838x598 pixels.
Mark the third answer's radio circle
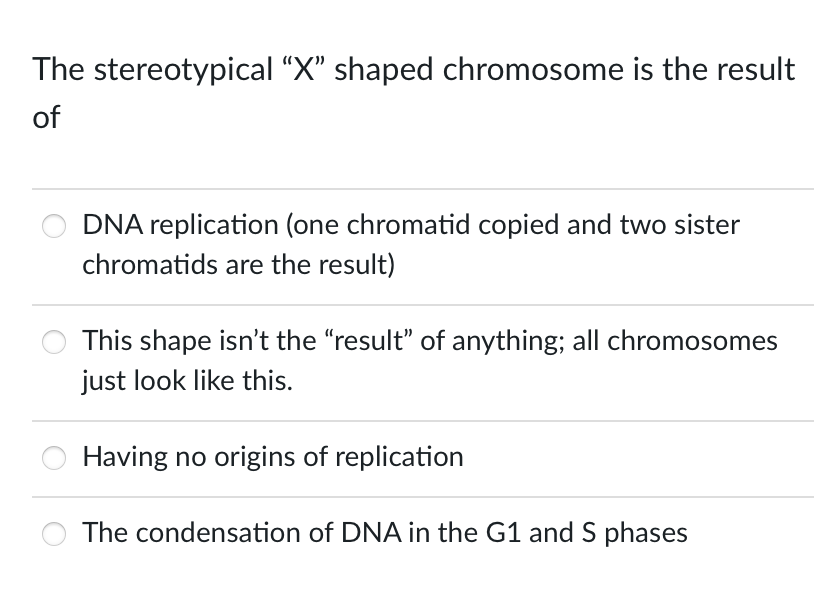[54, 458]
